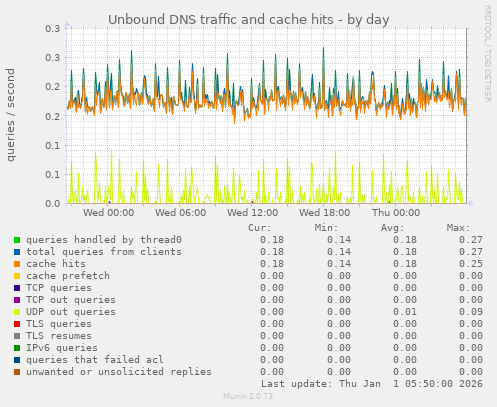Click the 'cache prefetch' legend label

68,276
